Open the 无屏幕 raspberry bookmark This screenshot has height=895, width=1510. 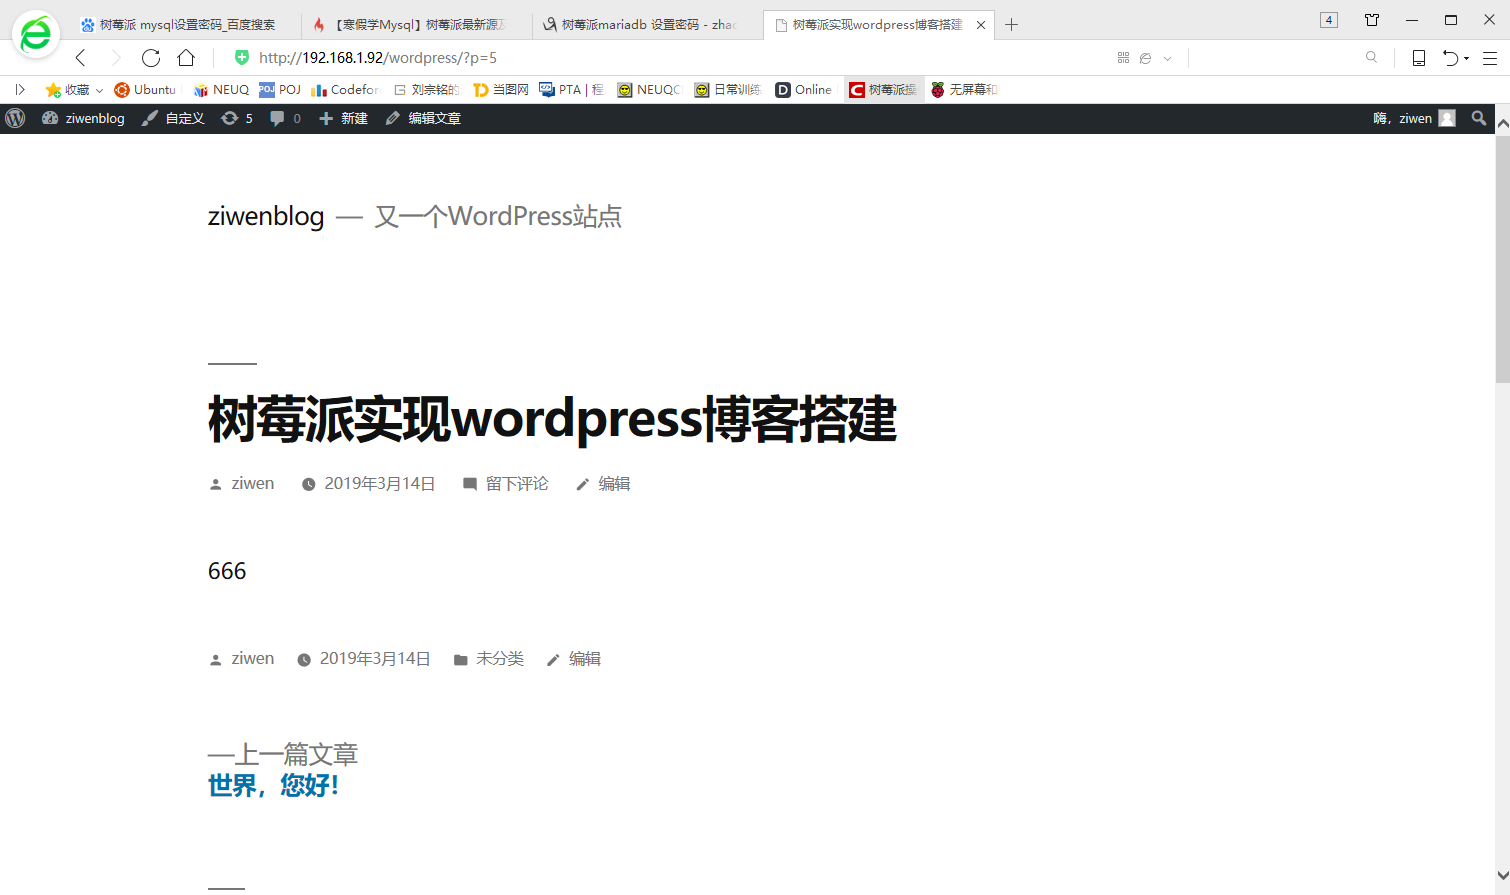point(964,90)
